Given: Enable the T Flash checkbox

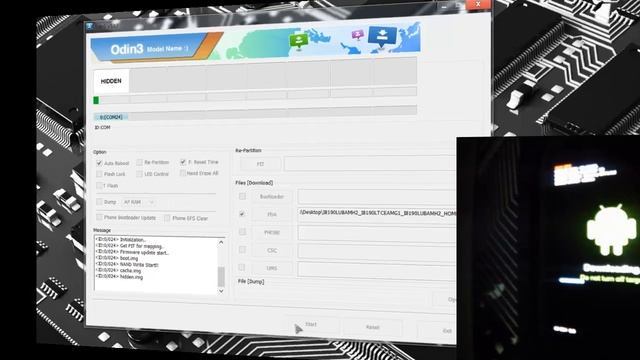Looking at the screenshot, I should [99, 185].
